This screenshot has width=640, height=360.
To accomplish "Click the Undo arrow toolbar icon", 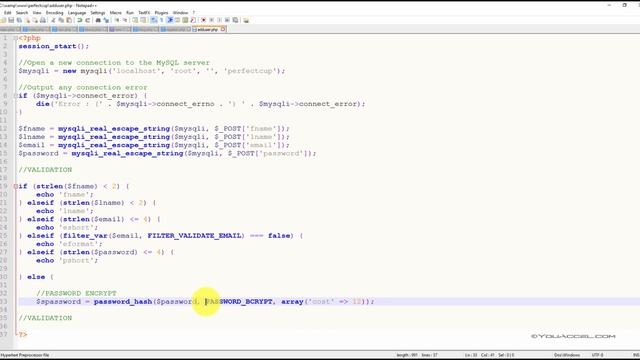I will 80,20.
